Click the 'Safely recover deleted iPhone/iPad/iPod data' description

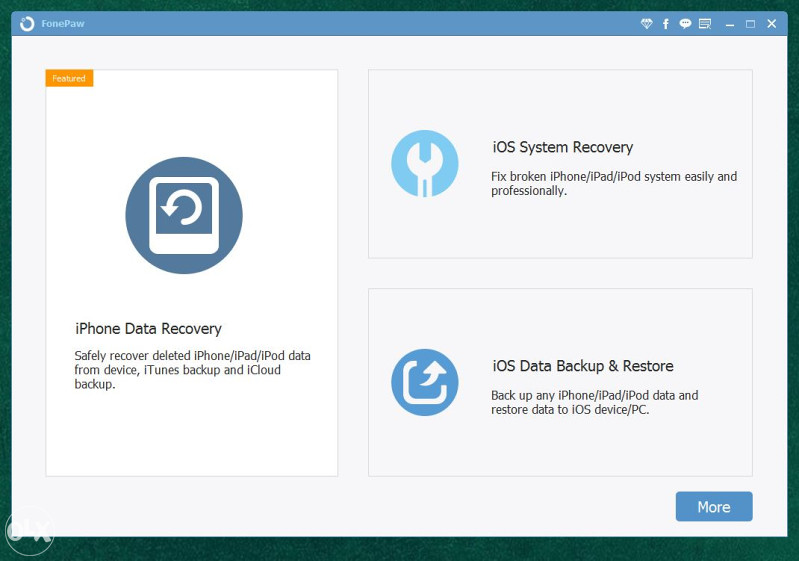(x=193, y=369)
